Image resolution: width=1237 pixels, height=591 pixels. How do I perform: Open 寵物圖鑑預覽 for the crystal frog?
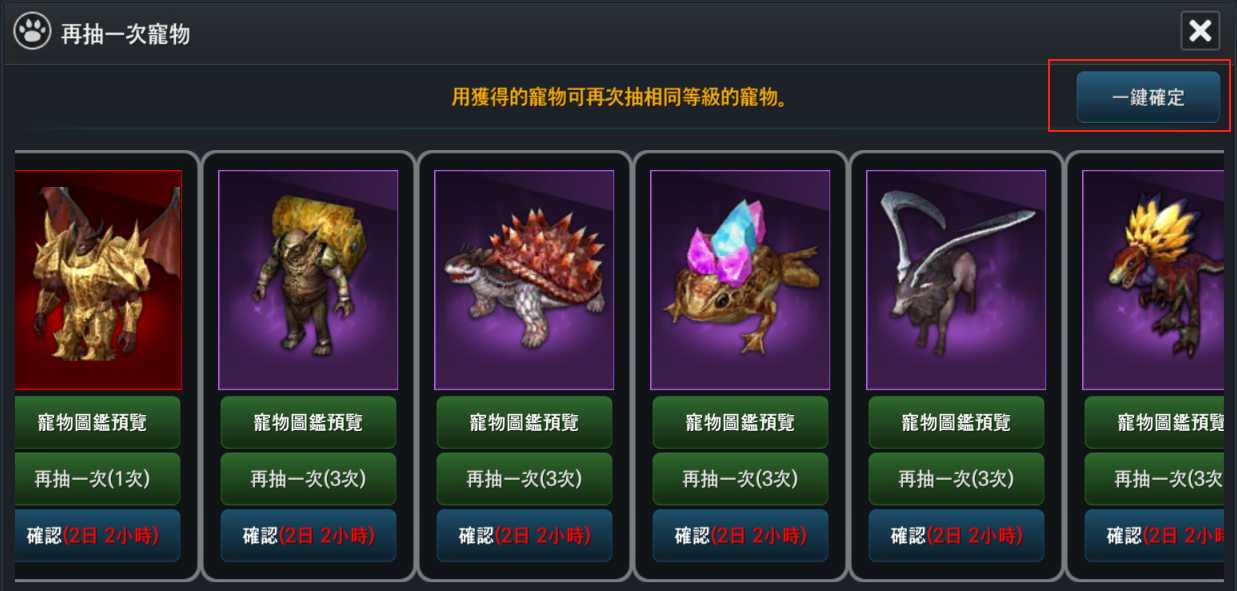(740, 422)
